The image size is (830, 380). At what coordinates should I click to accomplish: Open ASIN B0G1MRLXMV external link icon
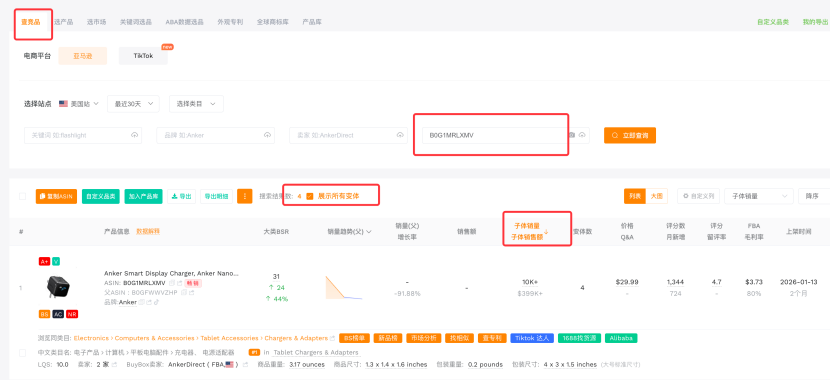tap(179, 283)
